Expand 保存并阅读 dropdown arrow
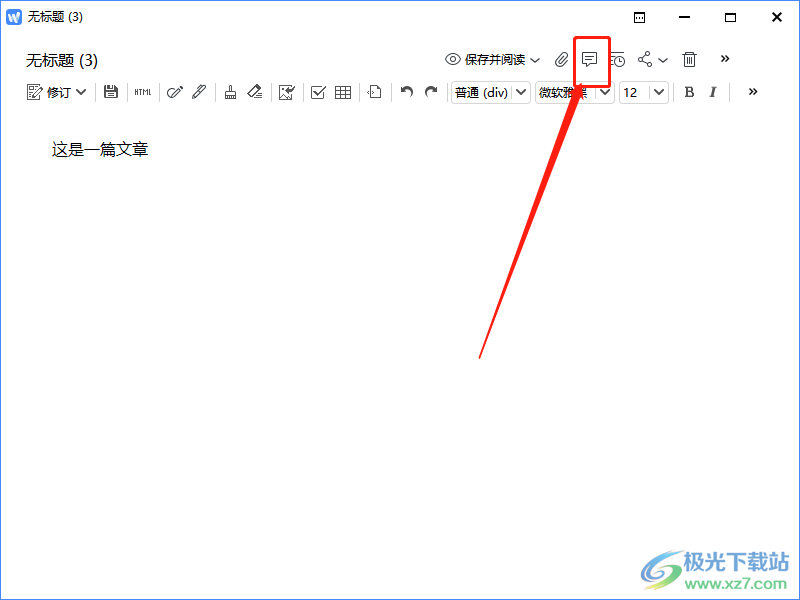This screenshot has width=800, height=600. click(x=535, y=60)
